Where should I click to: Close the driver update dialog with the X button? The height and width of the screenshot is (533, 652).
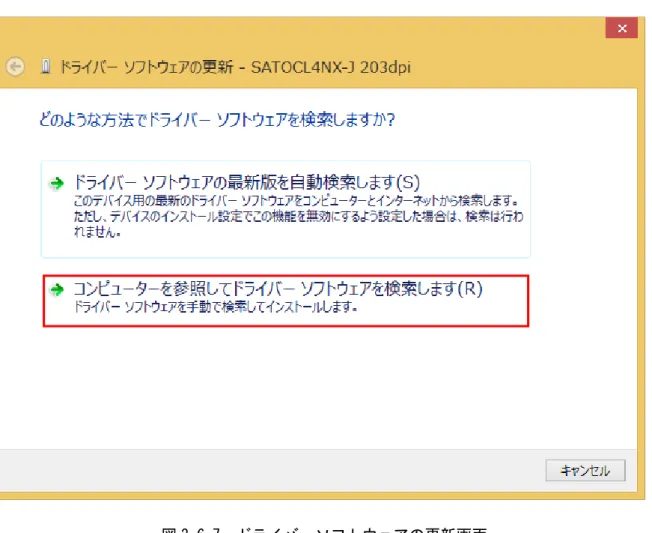click(x=622, y=28)
